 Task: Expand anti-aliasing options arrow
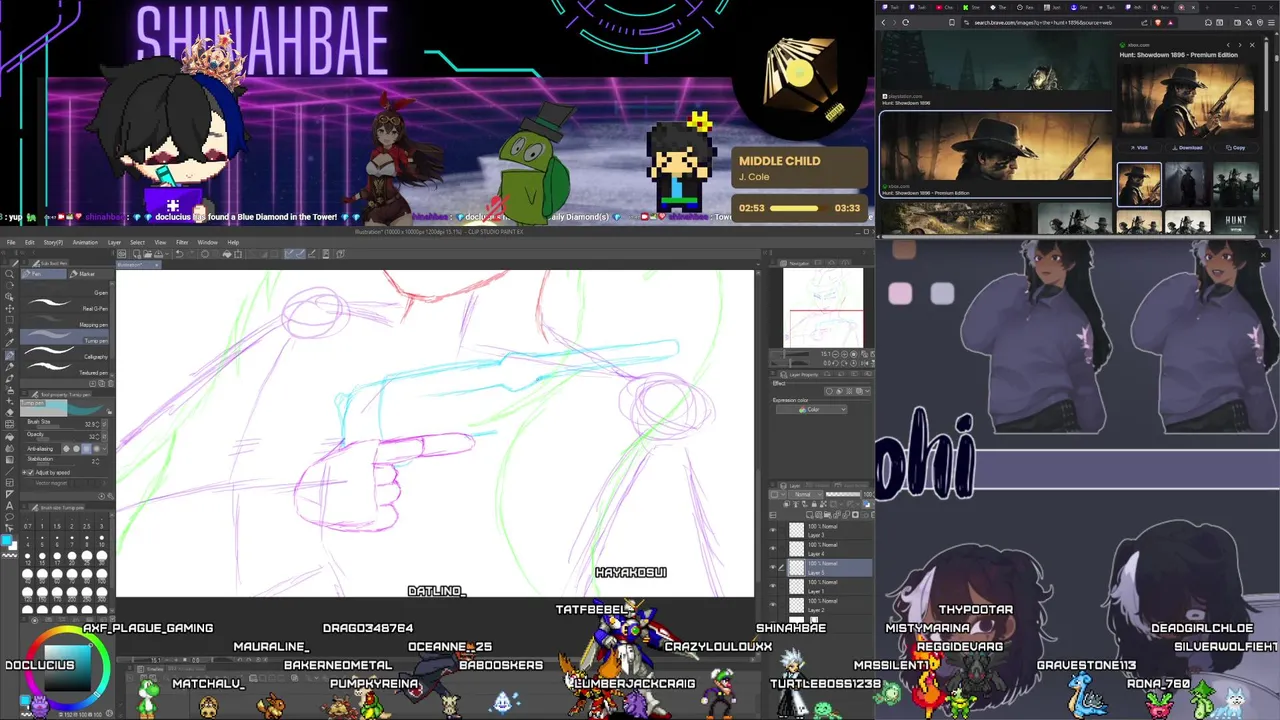click(x=105, y=449)
